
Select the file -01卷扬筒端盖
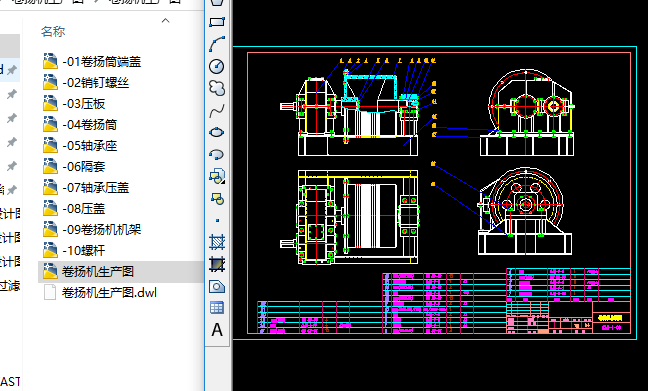point(92,62)
